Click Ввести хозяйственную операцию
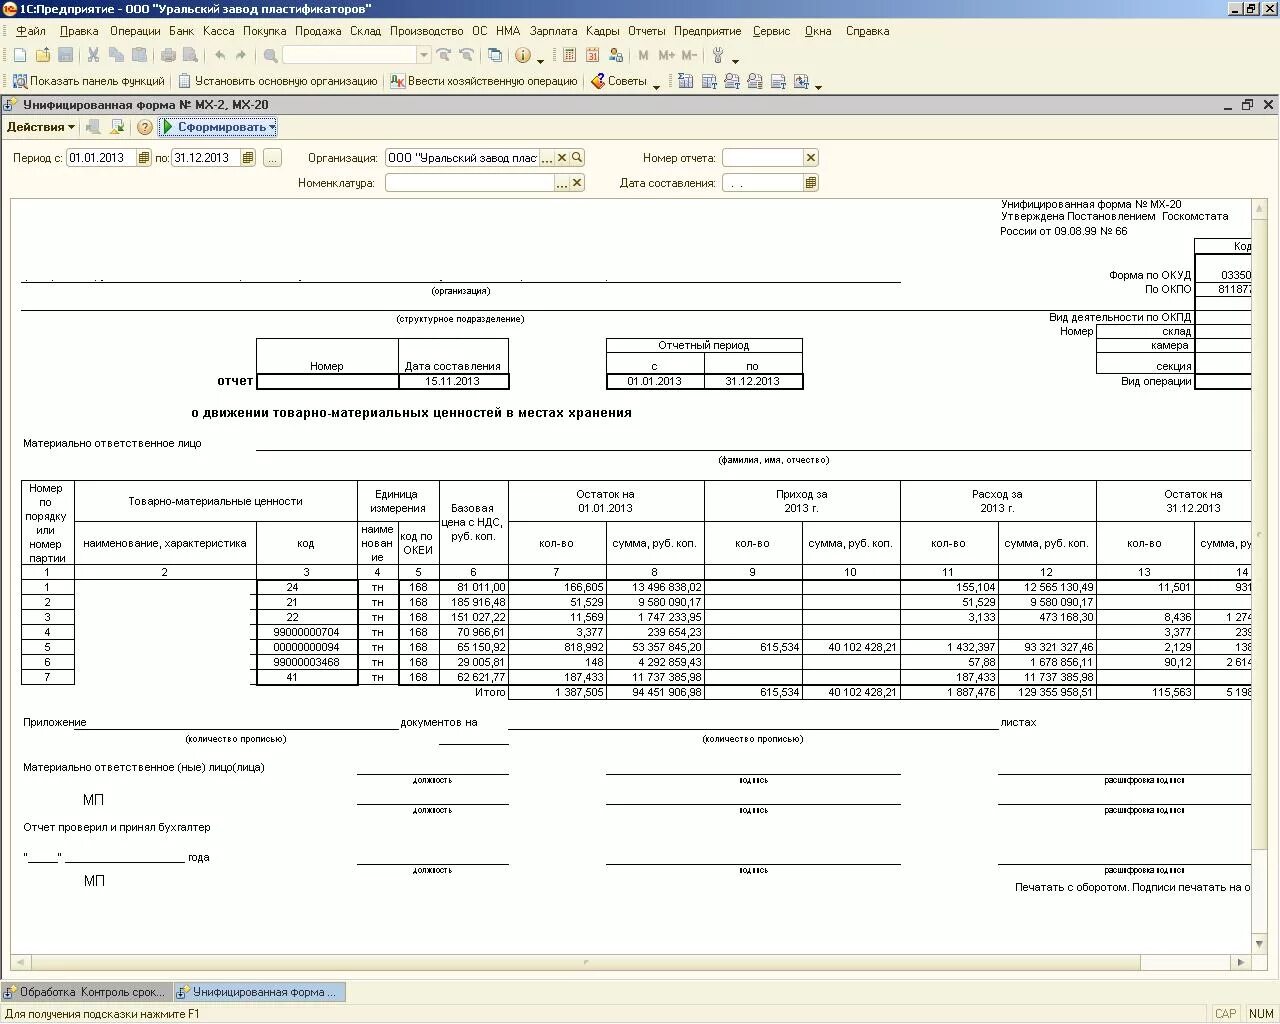The image size is (1280, 1024). click(484, 81)
